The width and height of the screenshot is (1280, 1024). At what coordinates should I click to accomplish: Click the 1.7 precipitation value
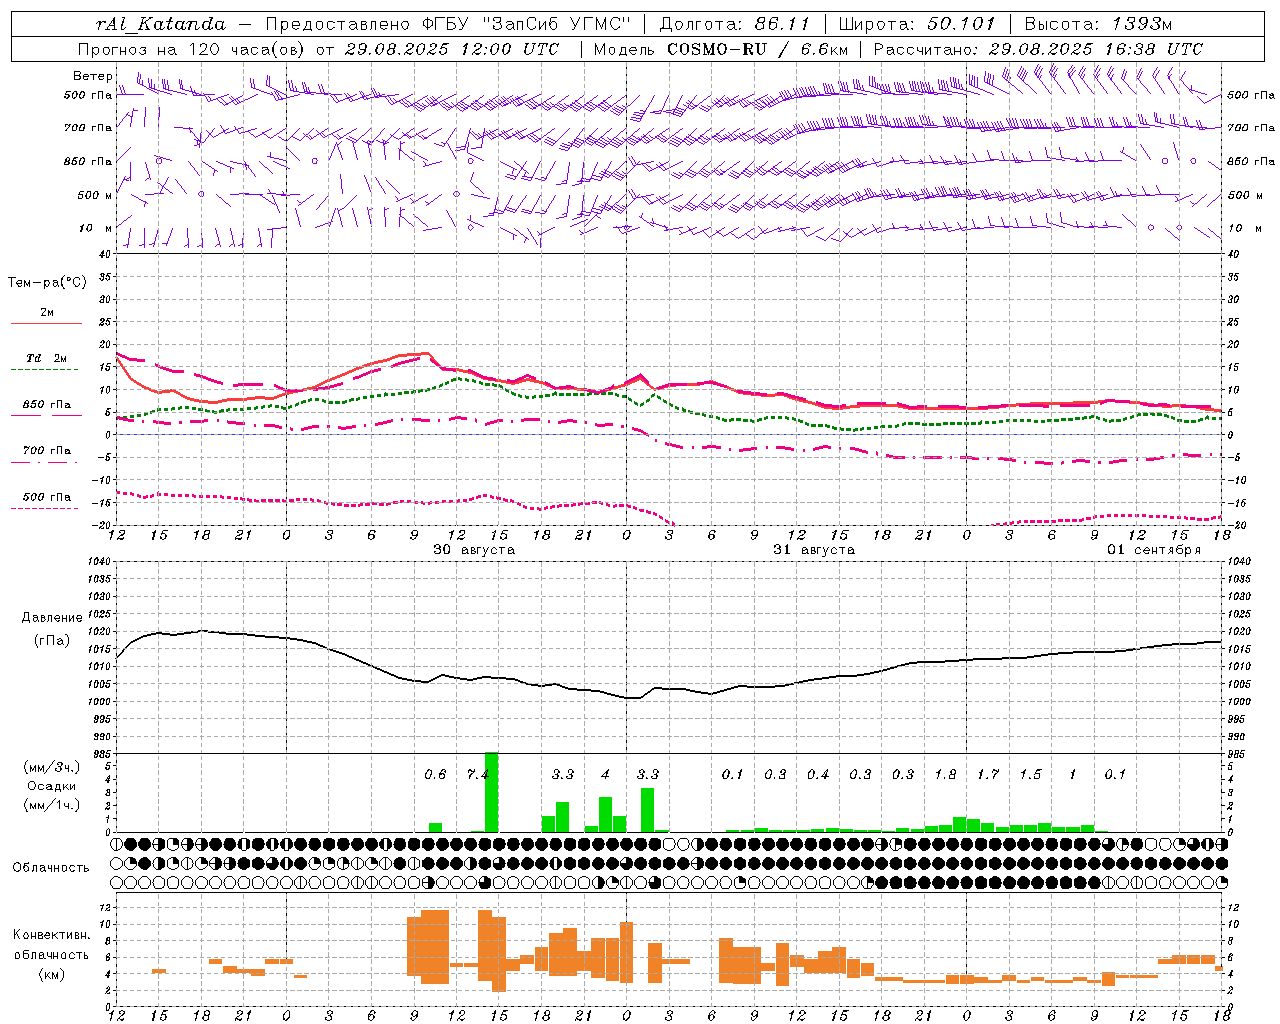coord(988,774)
